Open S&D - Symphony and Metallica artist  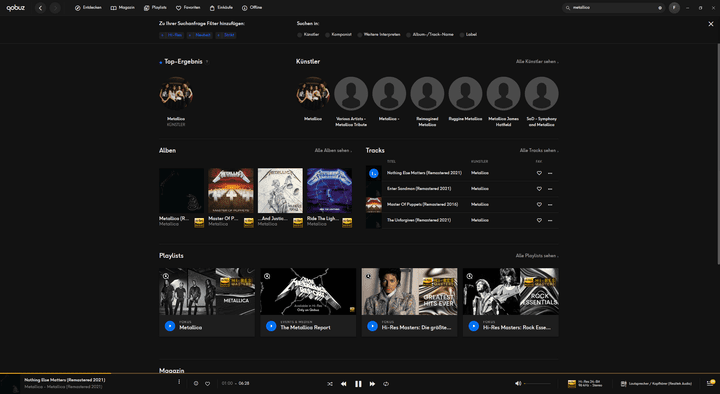tap(541, 94)
